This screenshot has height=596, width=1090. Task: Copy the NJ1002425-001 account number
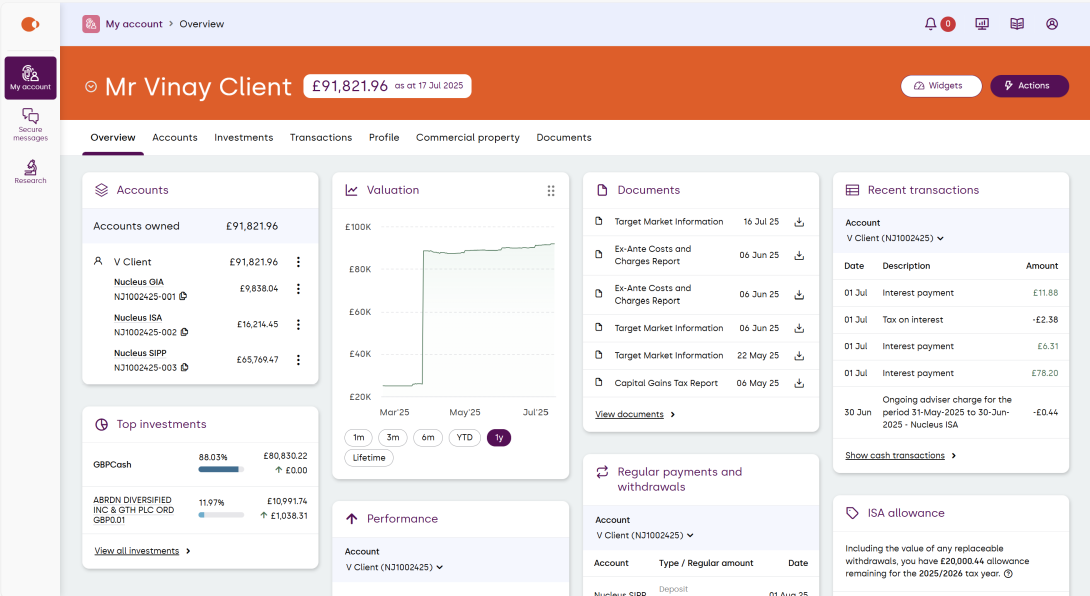[183, 297]
